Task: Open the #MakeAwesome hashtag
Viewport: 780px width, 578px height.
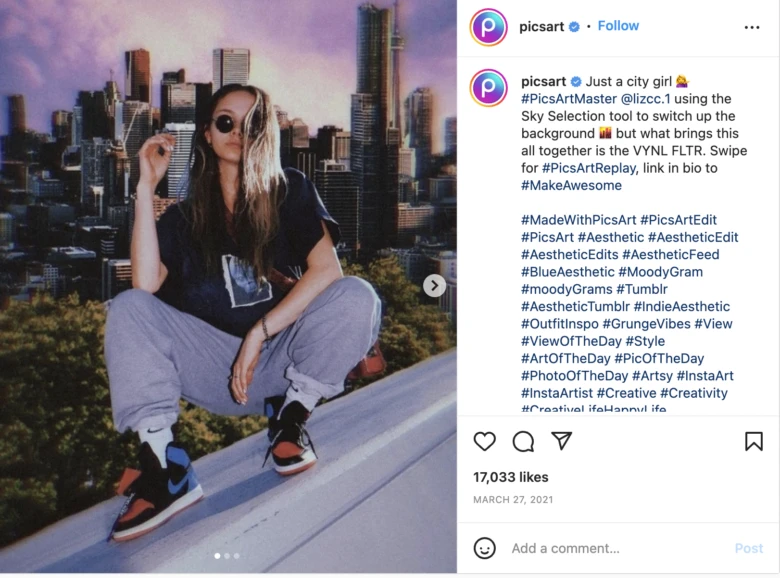Action: click(x=571, y=186)
